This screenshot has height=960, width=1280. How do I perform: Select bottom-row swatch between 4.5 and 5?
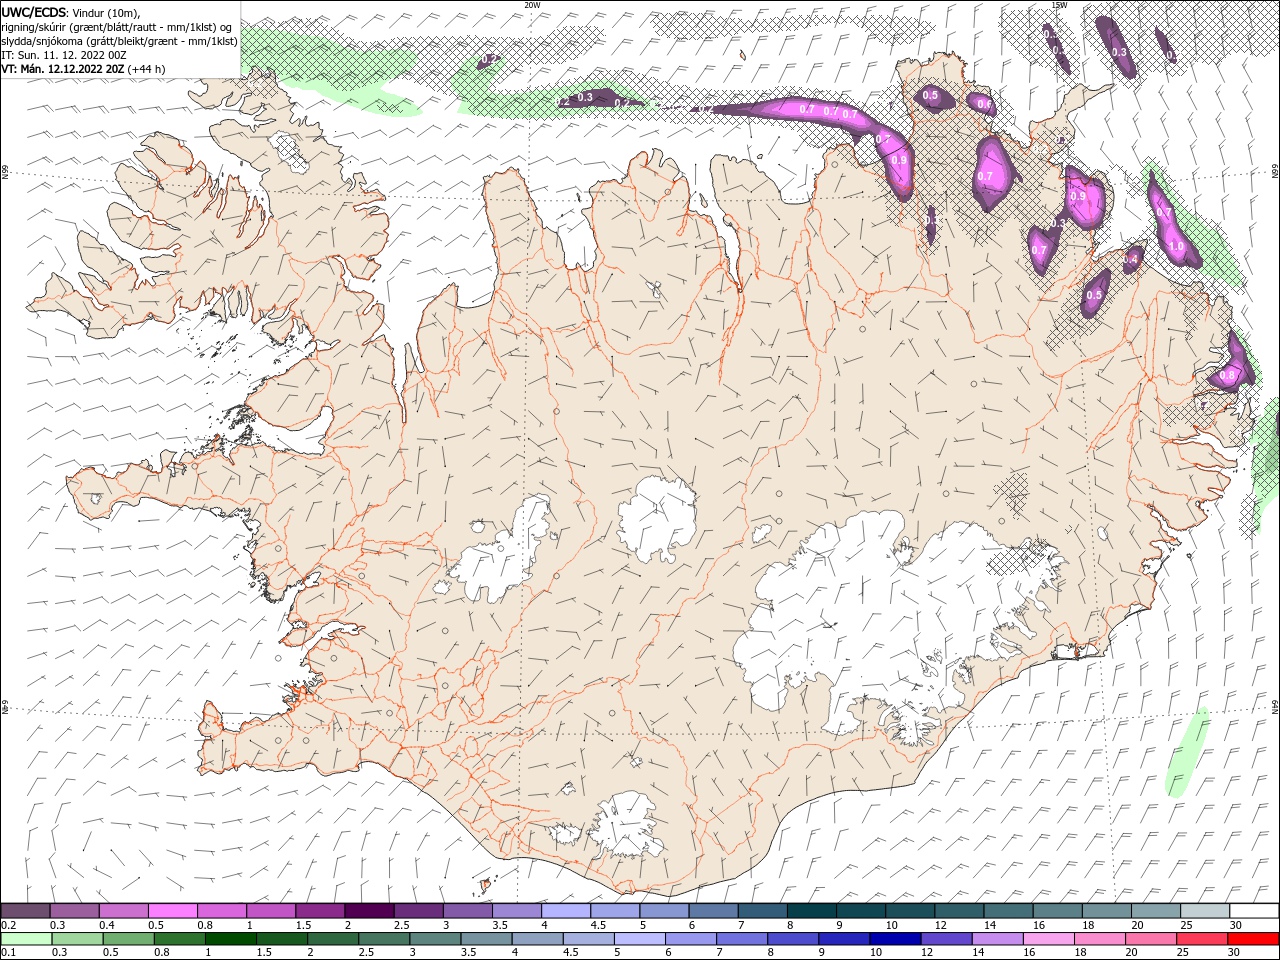pyautogui.click(x=588, y=939)
